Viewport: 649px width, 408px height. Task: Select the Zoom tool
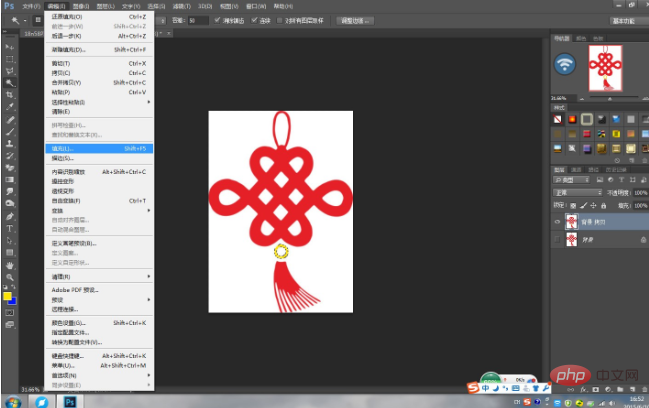click(x=10, y=277)
